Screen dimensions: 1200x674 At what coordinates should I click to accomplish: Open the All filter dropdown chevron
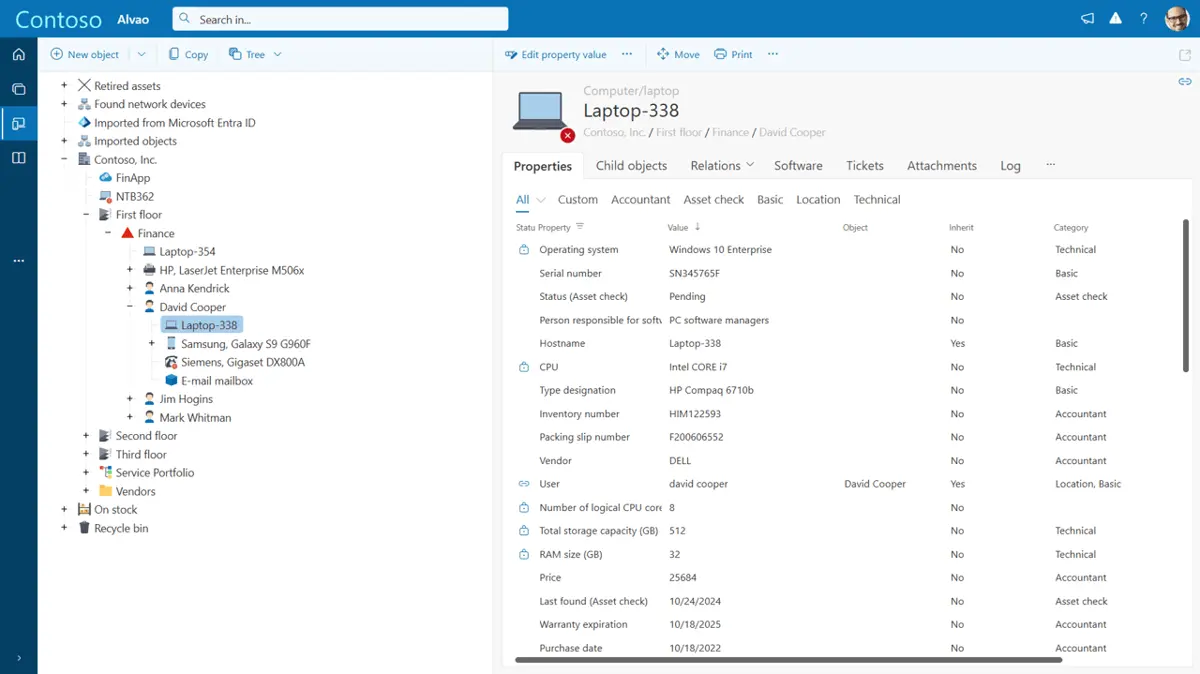coord(541,200)
